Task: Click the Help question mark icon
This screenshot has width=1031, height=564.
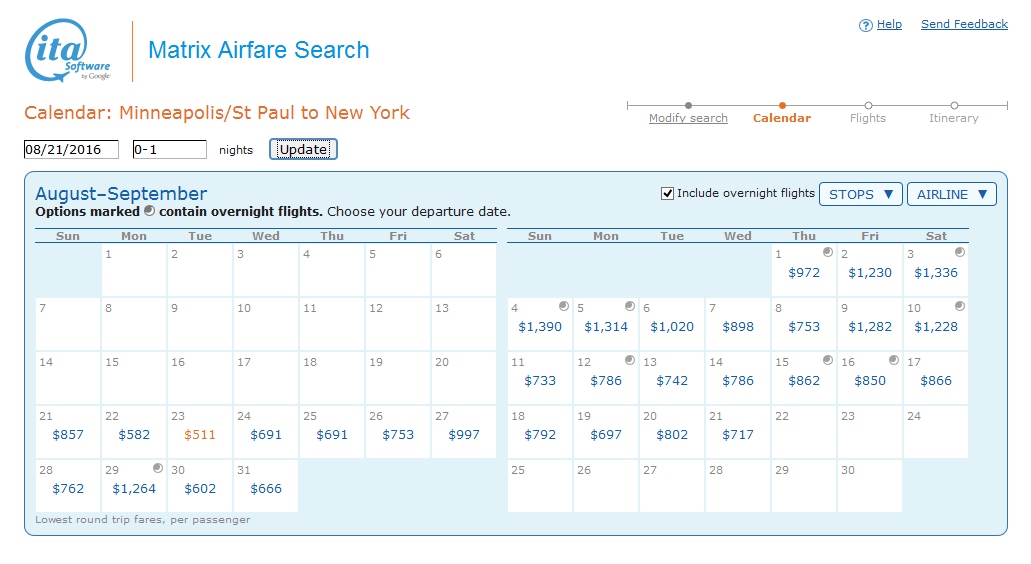Action: tap(866, 25)
